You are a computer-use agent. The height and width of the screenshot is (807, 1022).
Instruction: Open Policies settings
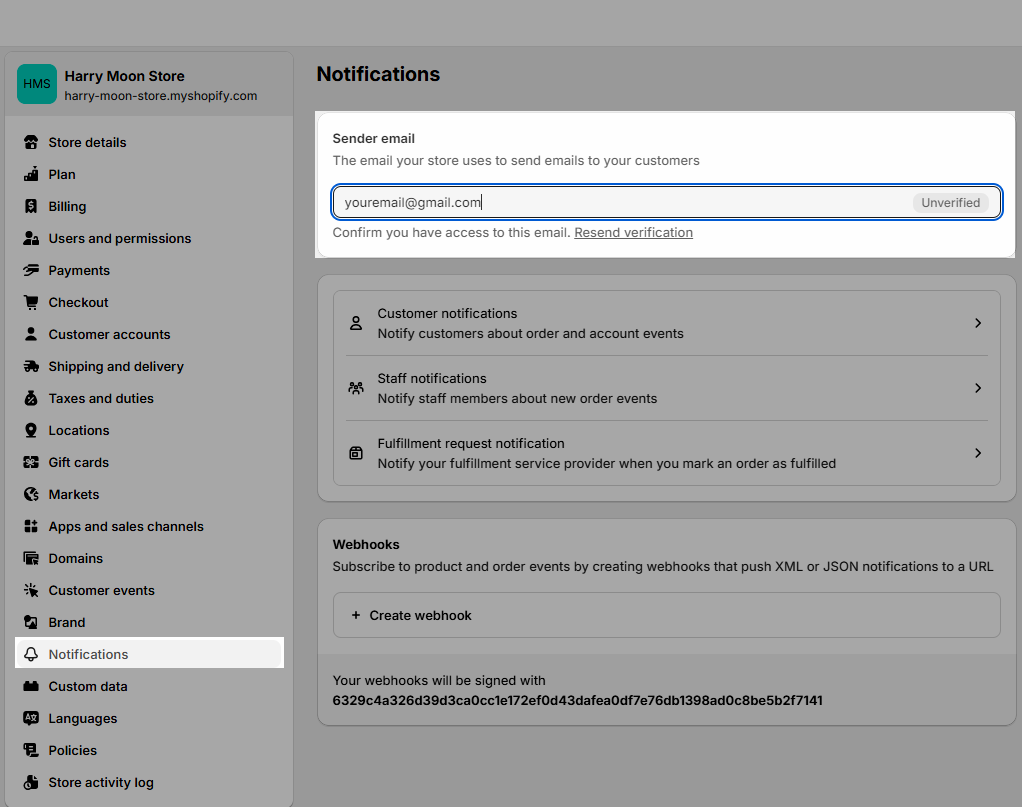click(149, 750)
